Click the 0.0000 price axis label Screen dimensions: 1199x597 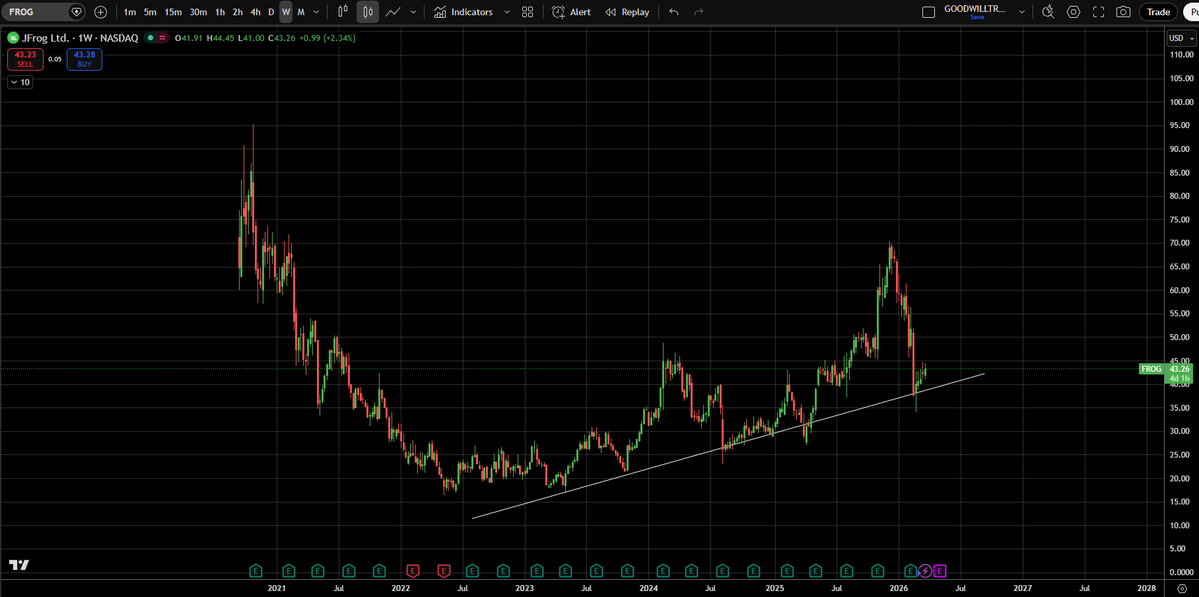[1182, 572]
